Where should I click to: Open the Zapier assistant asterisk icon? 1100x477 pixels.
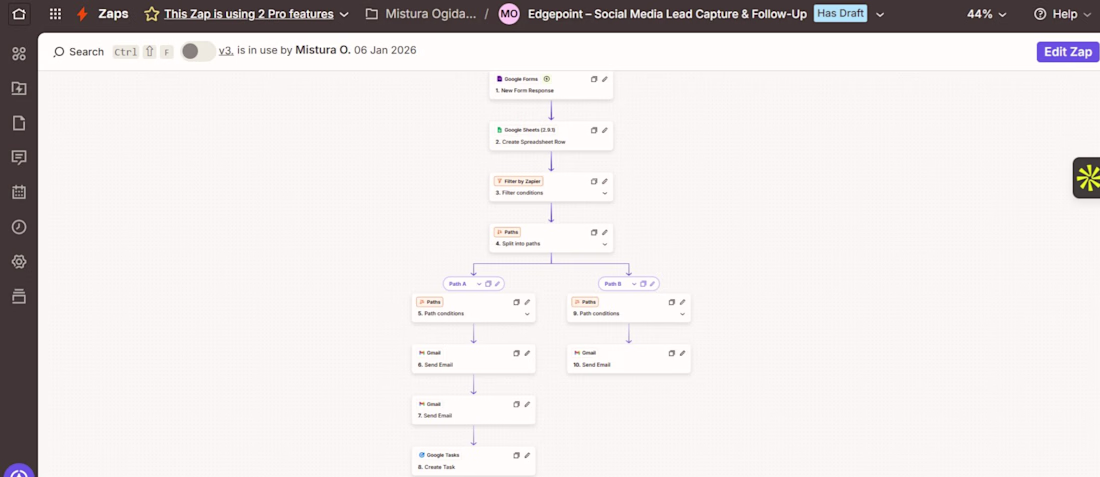click(x=1087, y=178)
